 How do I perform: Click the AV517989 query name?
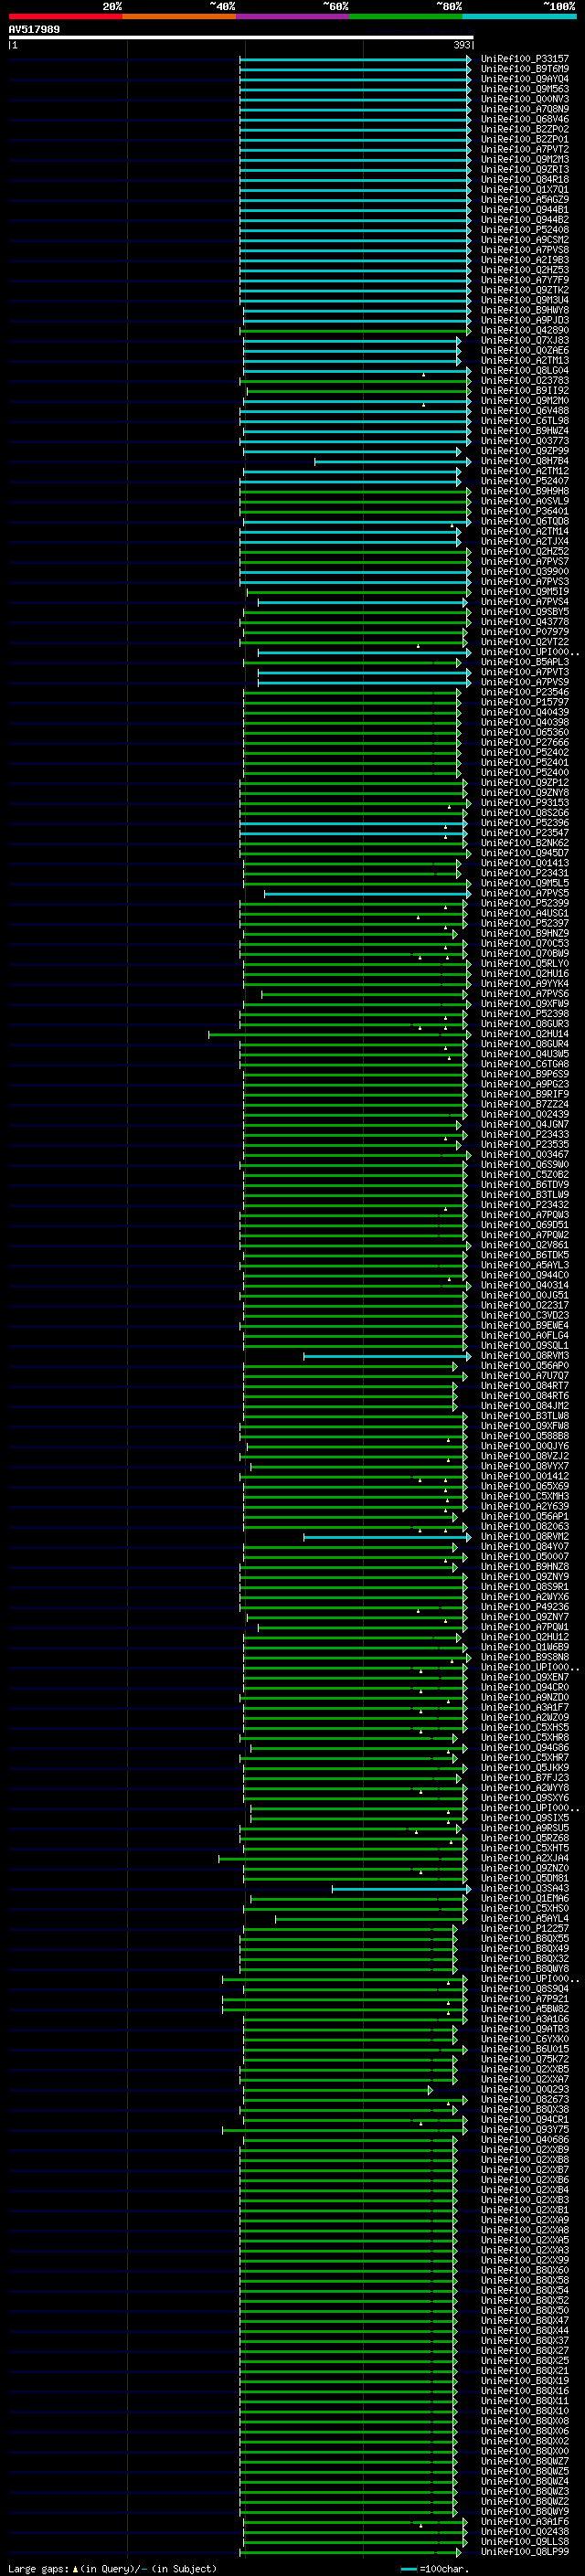coord(34,29)
